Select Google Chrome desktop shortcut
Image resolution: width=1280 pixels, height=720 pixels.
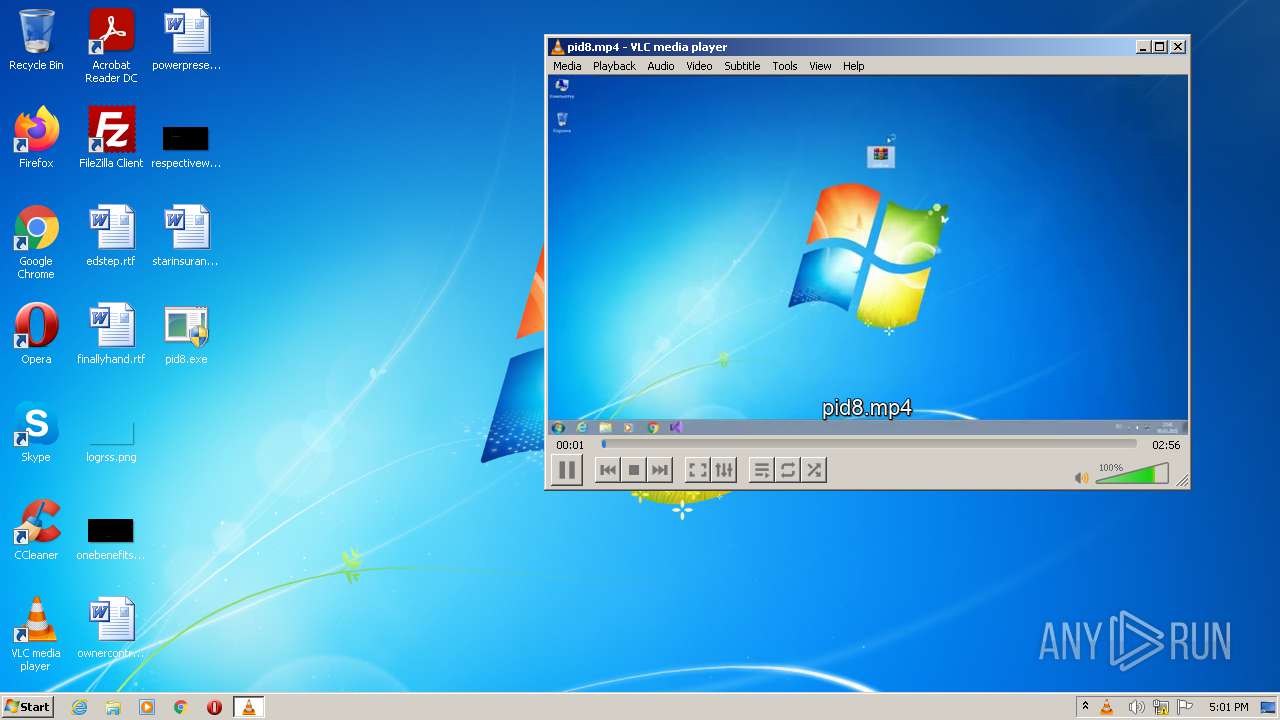pyautogui.click(x=36, y=241)
